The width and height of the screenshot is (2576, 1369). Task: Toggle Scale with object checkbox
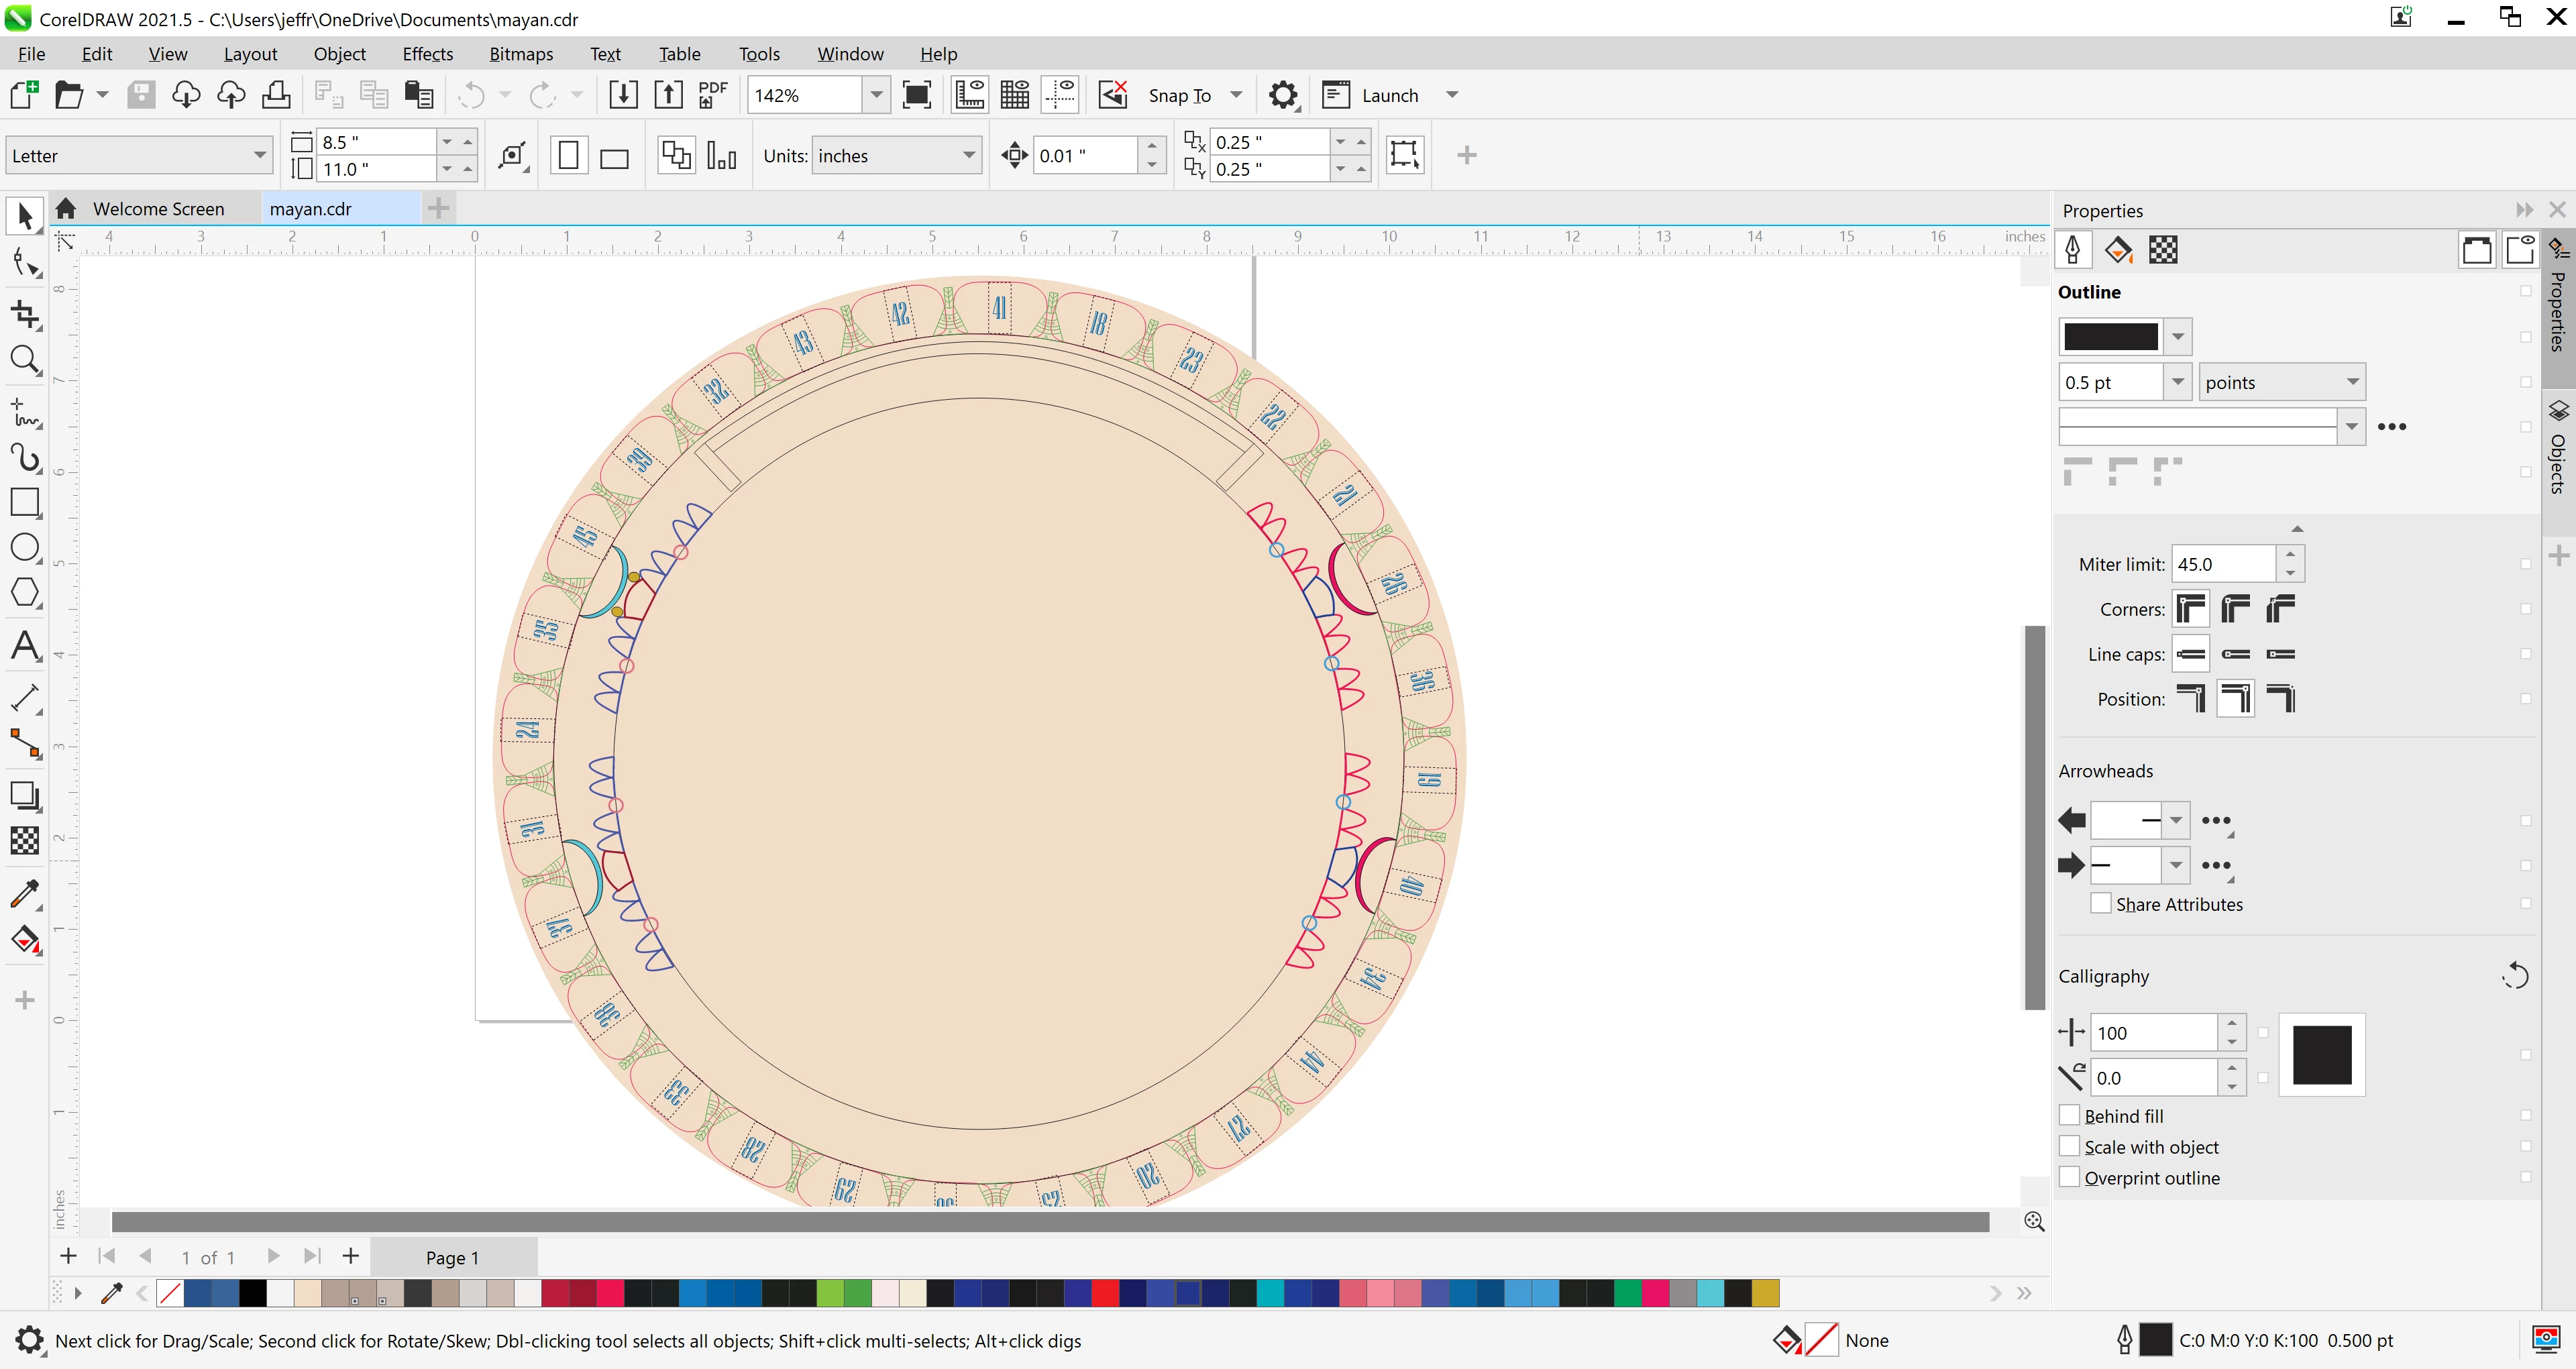pyautogui.click(x=2070, y=1146)
